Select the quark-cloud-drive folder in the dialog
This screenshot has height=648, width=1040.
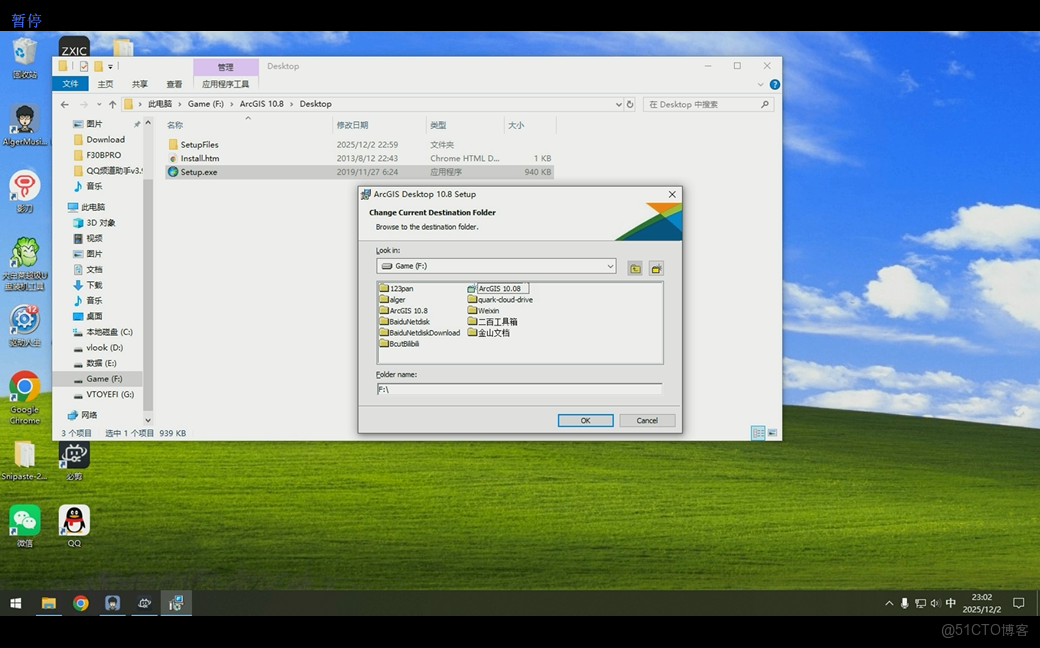[504, 299]
